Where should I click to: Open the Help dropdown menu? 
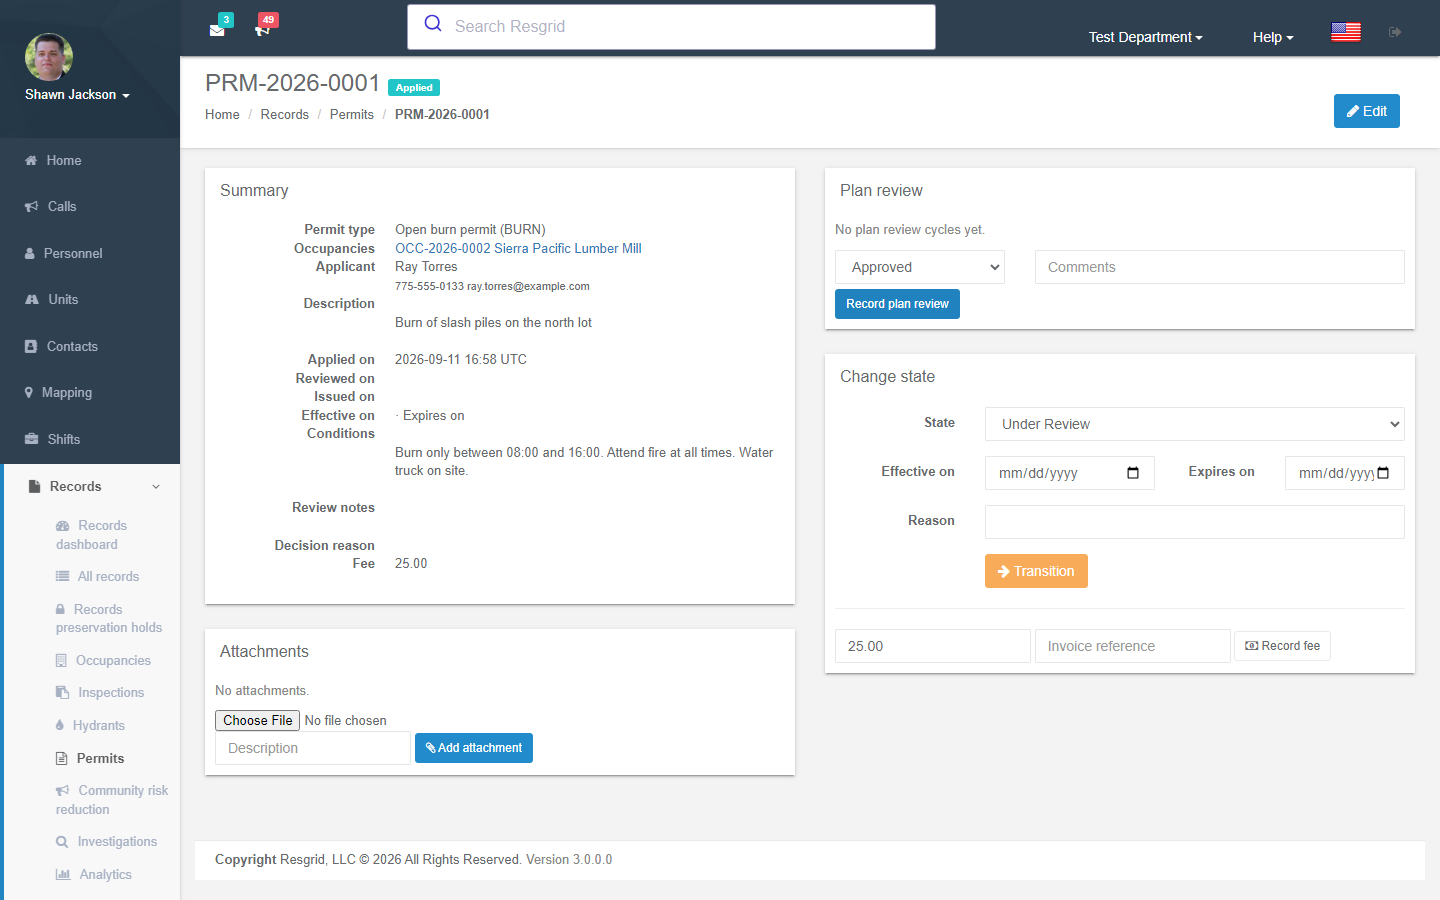click(x=1273, y=37)
